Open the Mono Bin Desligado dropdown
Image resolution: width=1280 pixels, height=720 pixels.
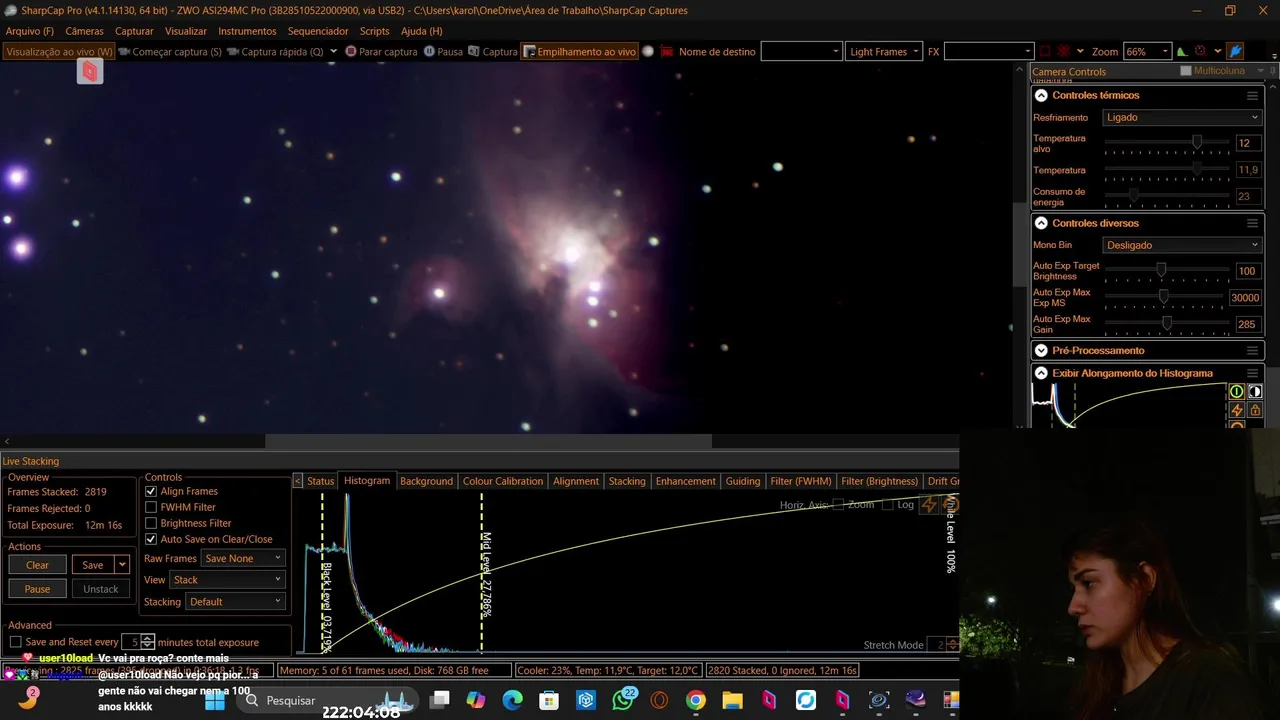[1182, 245]
